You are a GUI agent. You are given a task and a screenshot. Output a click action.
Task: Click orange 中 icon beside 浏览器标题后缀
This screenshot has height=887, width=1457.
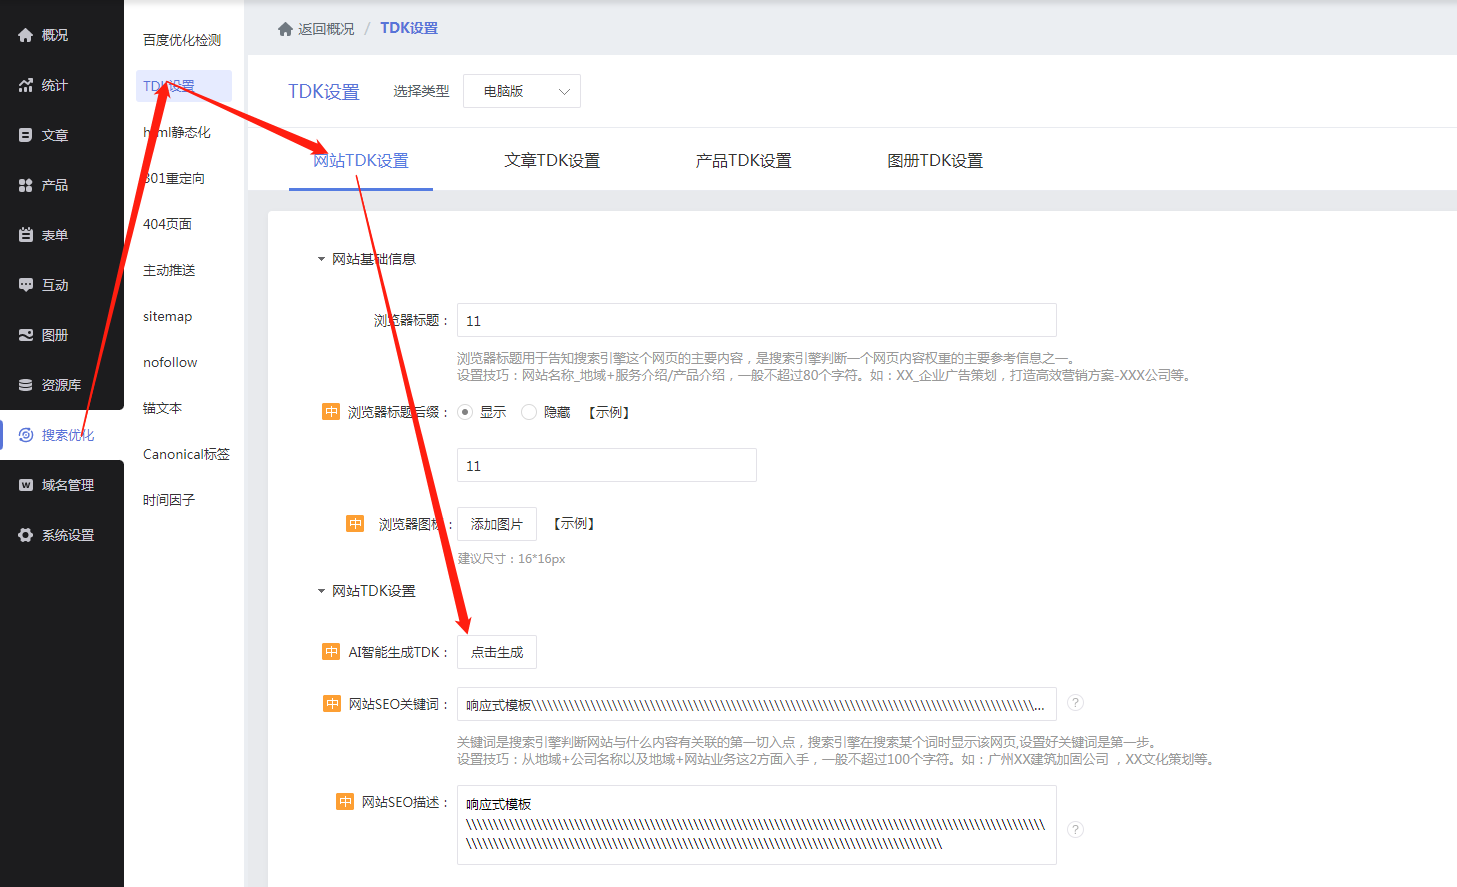pos(331,412)
